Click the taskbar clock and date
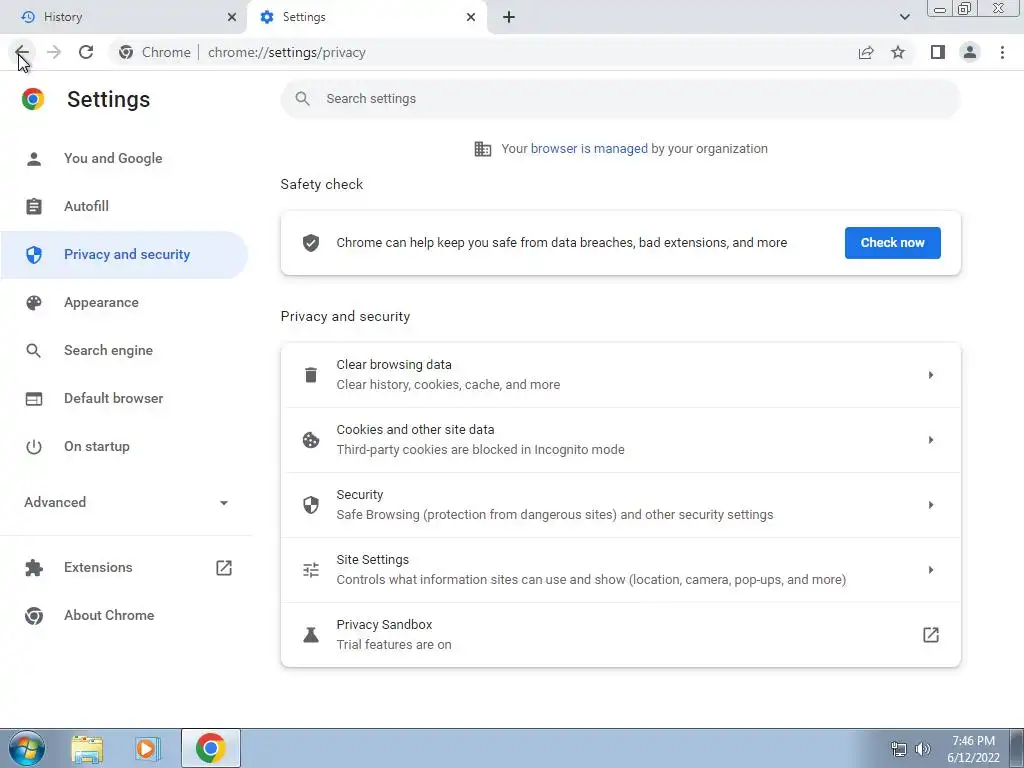The width and height of the screenshot is (1024, 768). click(973, 749)
